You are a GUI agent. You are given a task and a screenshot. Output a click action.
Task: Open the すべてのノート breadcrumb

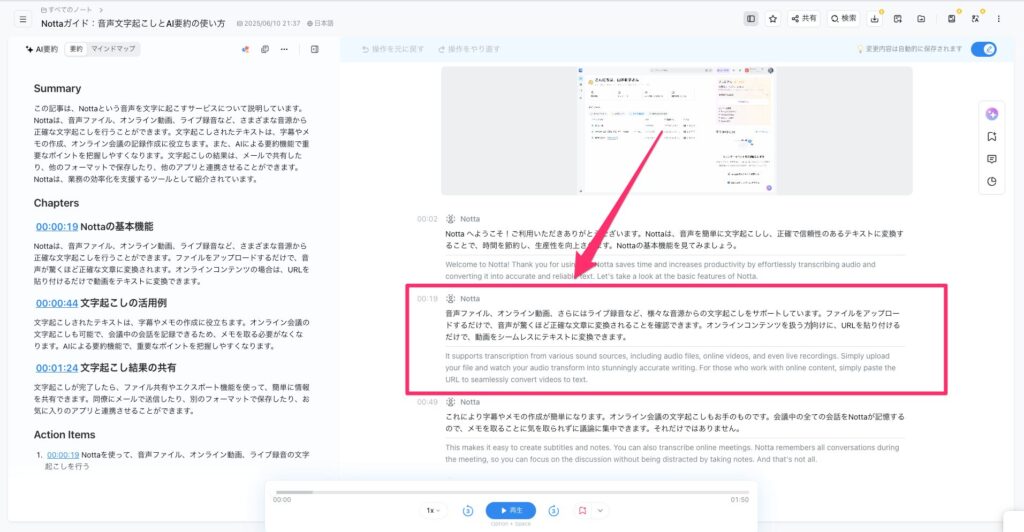[66, 10]
